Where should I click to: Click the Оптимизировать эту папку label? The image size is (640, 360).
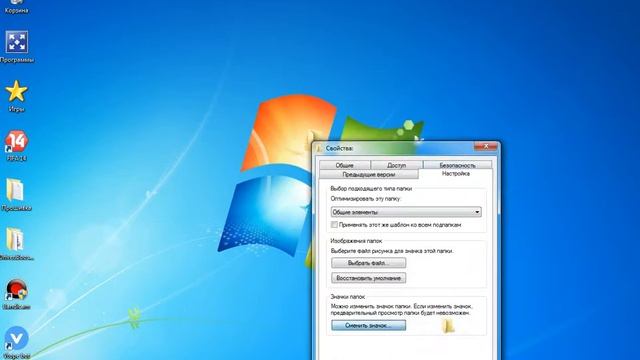point(366,199)
